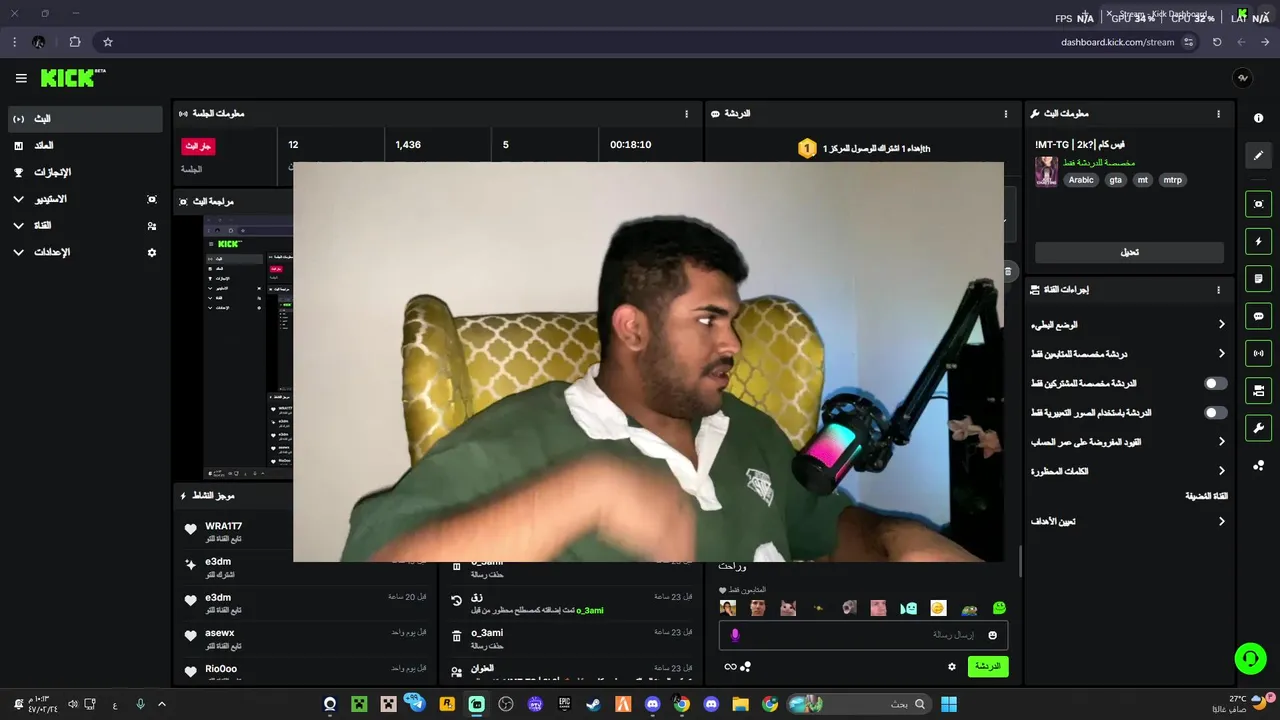Insert the yellow smiling emoji emote
Screen dimensions: 1280x720
[x=938, y=608]
